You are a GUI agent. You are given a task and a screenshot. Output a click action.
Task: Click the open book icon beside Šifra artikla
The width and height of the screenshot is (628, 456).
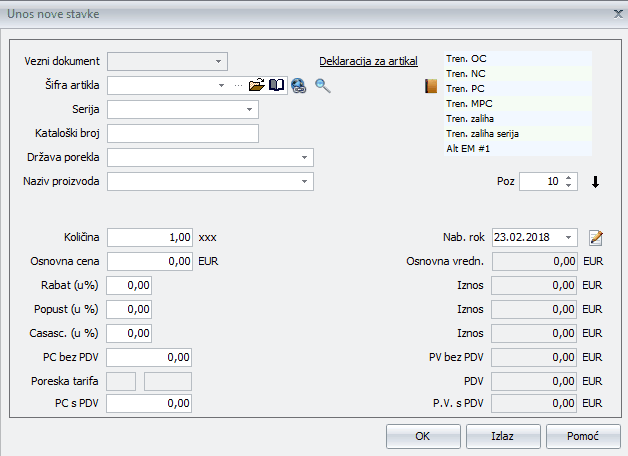[276, 86]
